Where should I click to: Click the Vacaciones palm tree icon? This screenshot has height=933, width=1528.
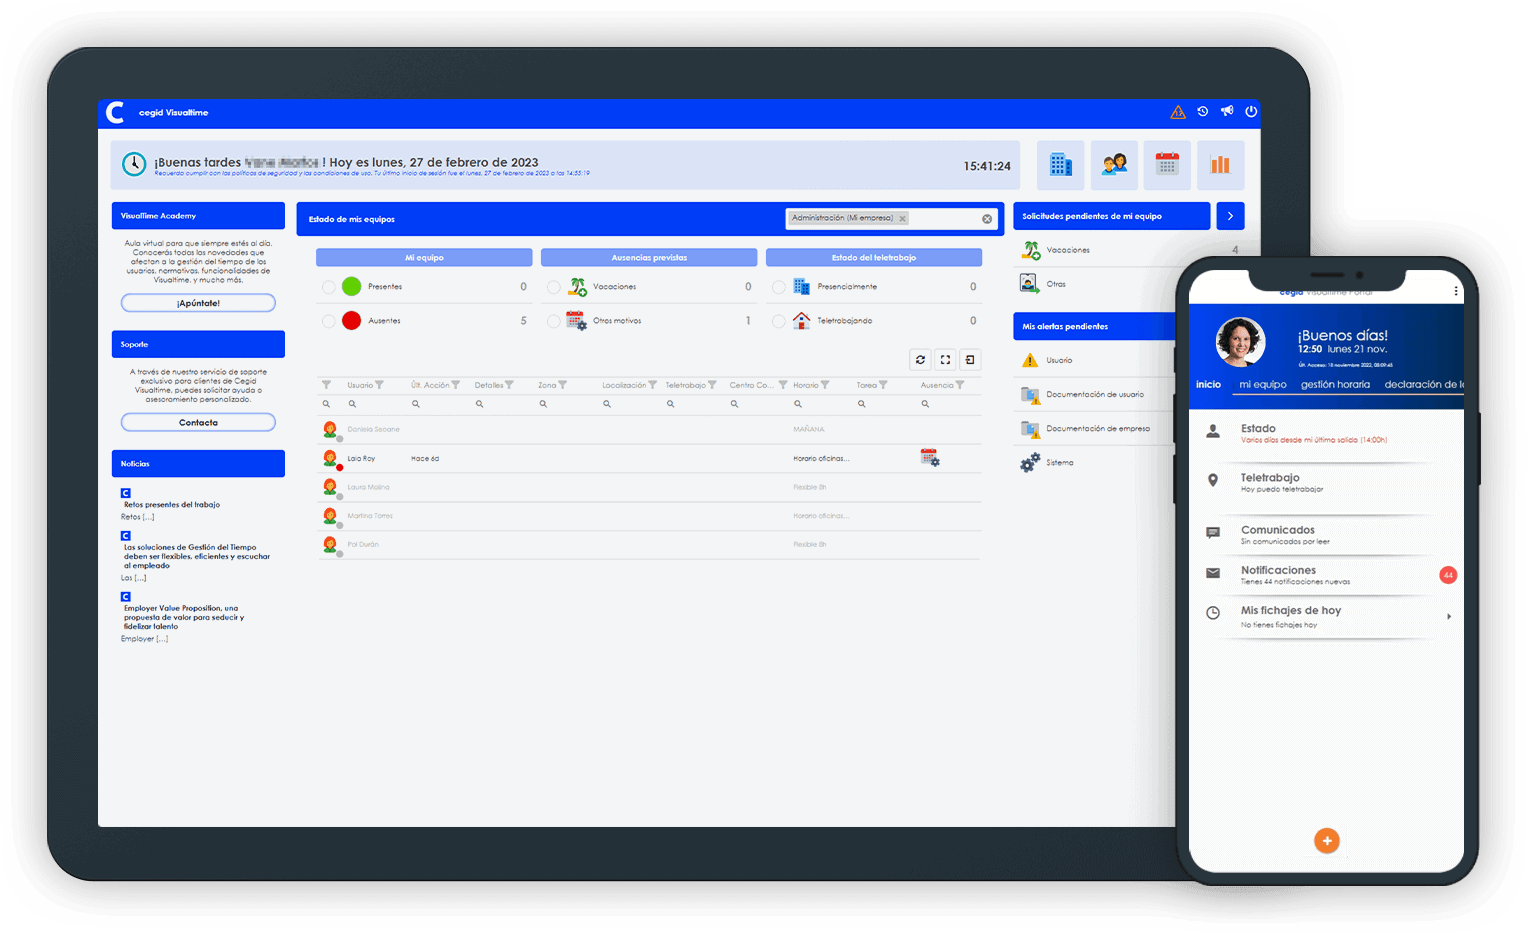(1030, 249)
